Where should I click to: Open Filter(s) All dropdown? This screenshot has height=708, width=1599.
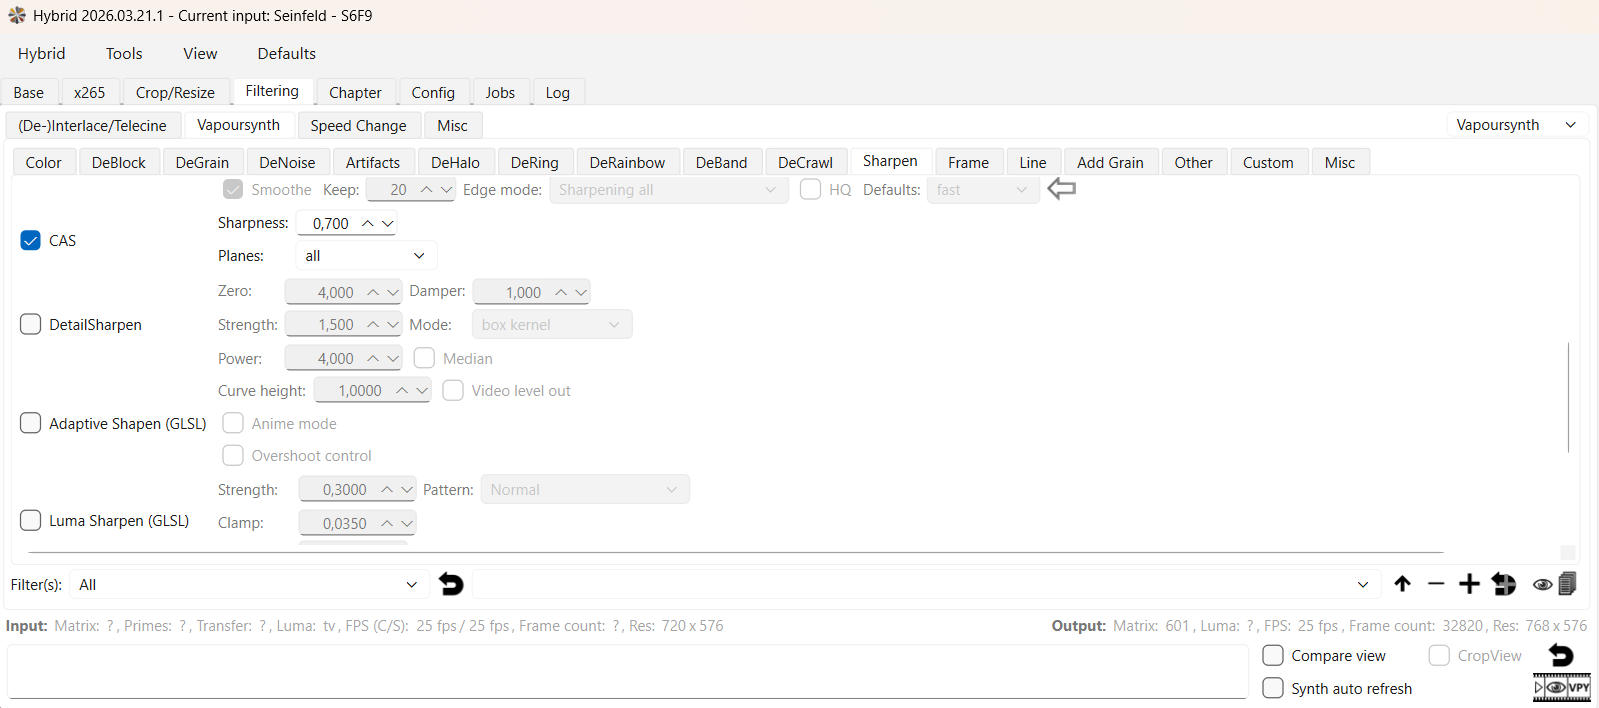pos(248,584)
